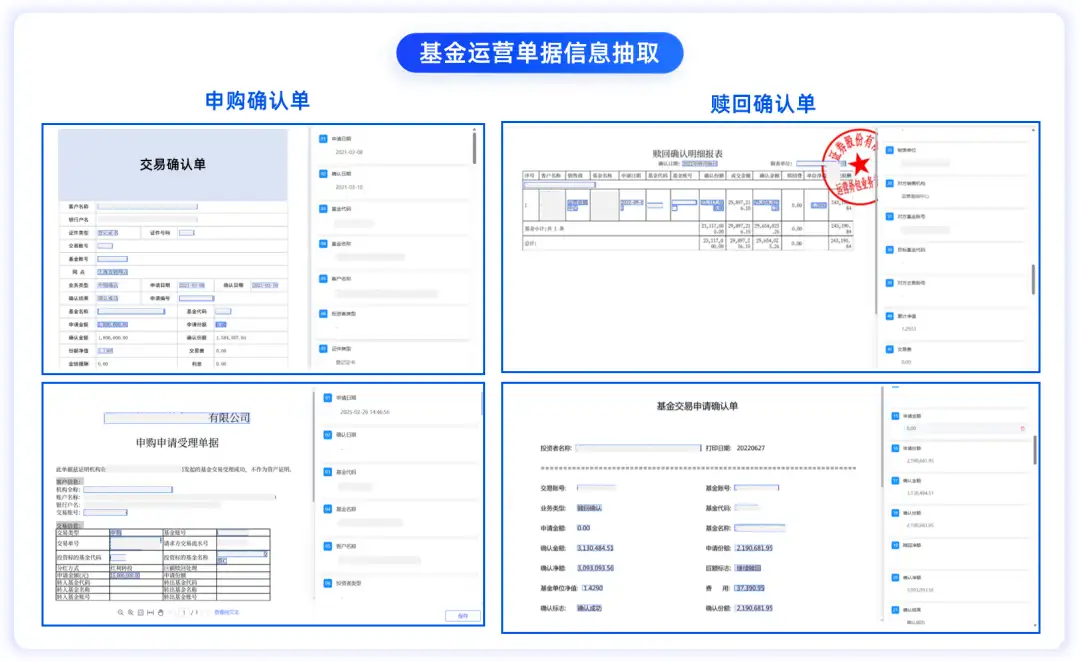Screen dimensions: 1080x662
Task: Select highlighted 确认净额 value 3,093,093.56
Action: [595, 568]
